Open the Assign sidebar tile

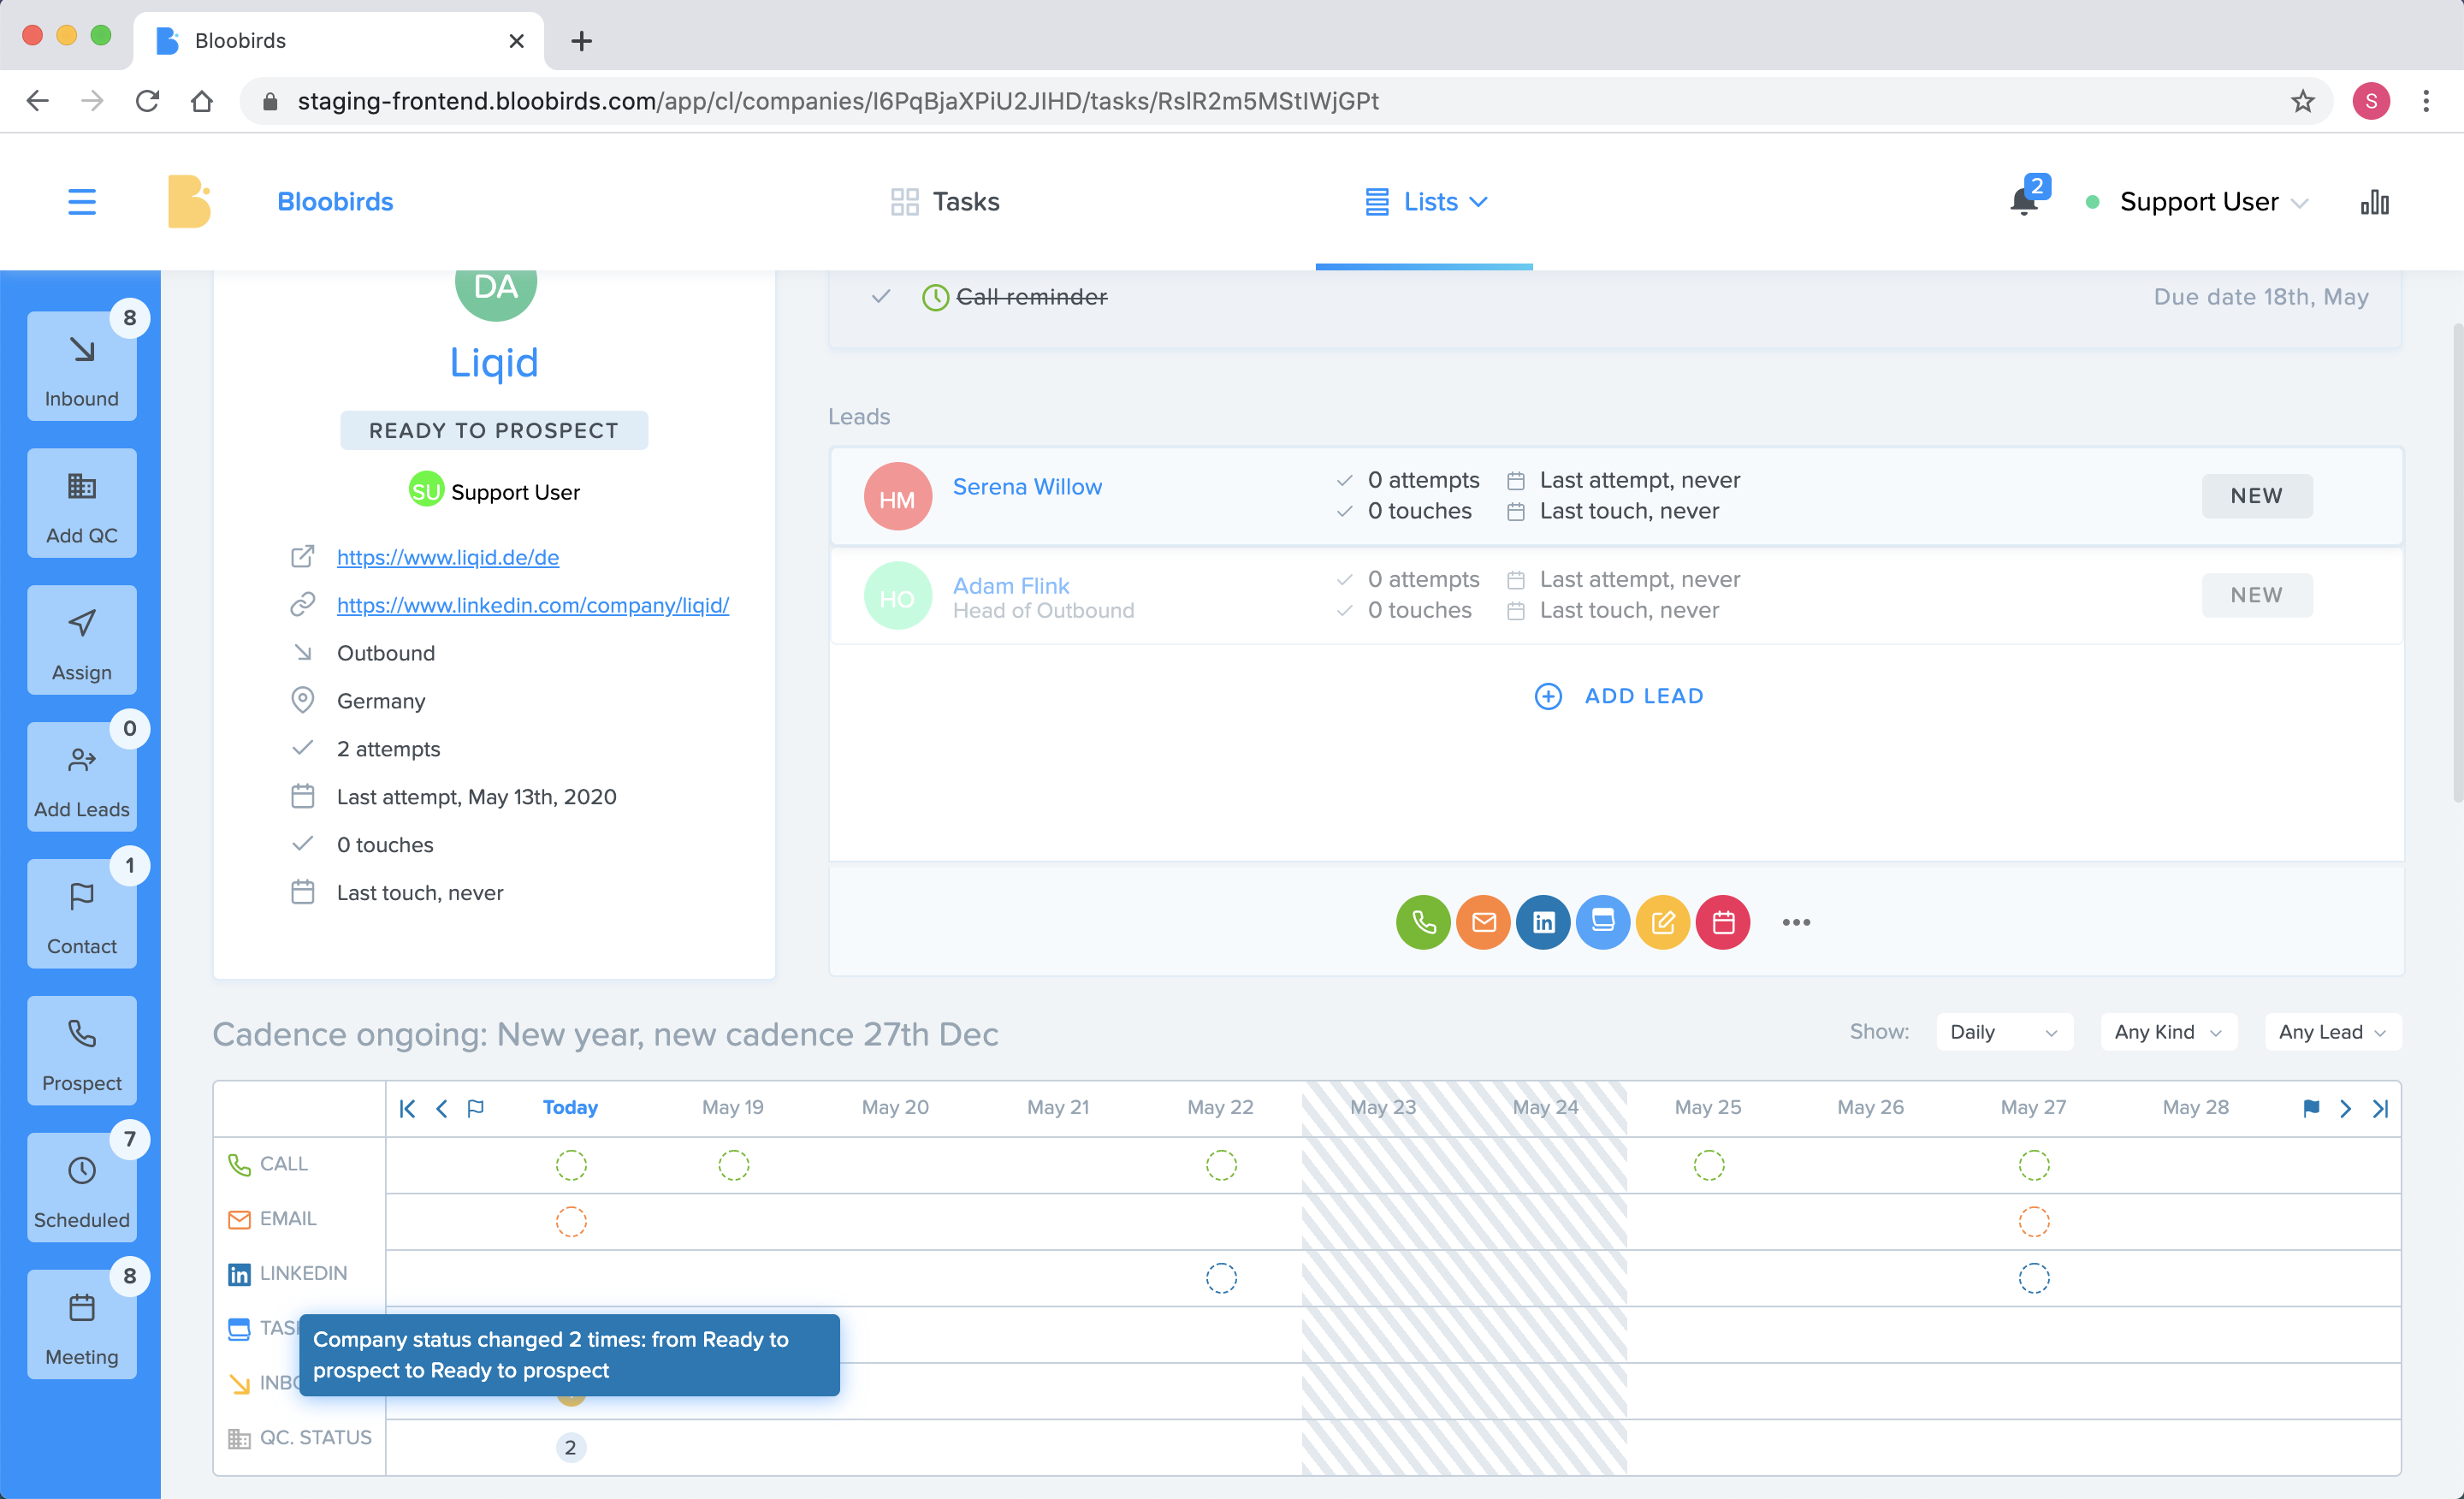(x=82, y=640)
